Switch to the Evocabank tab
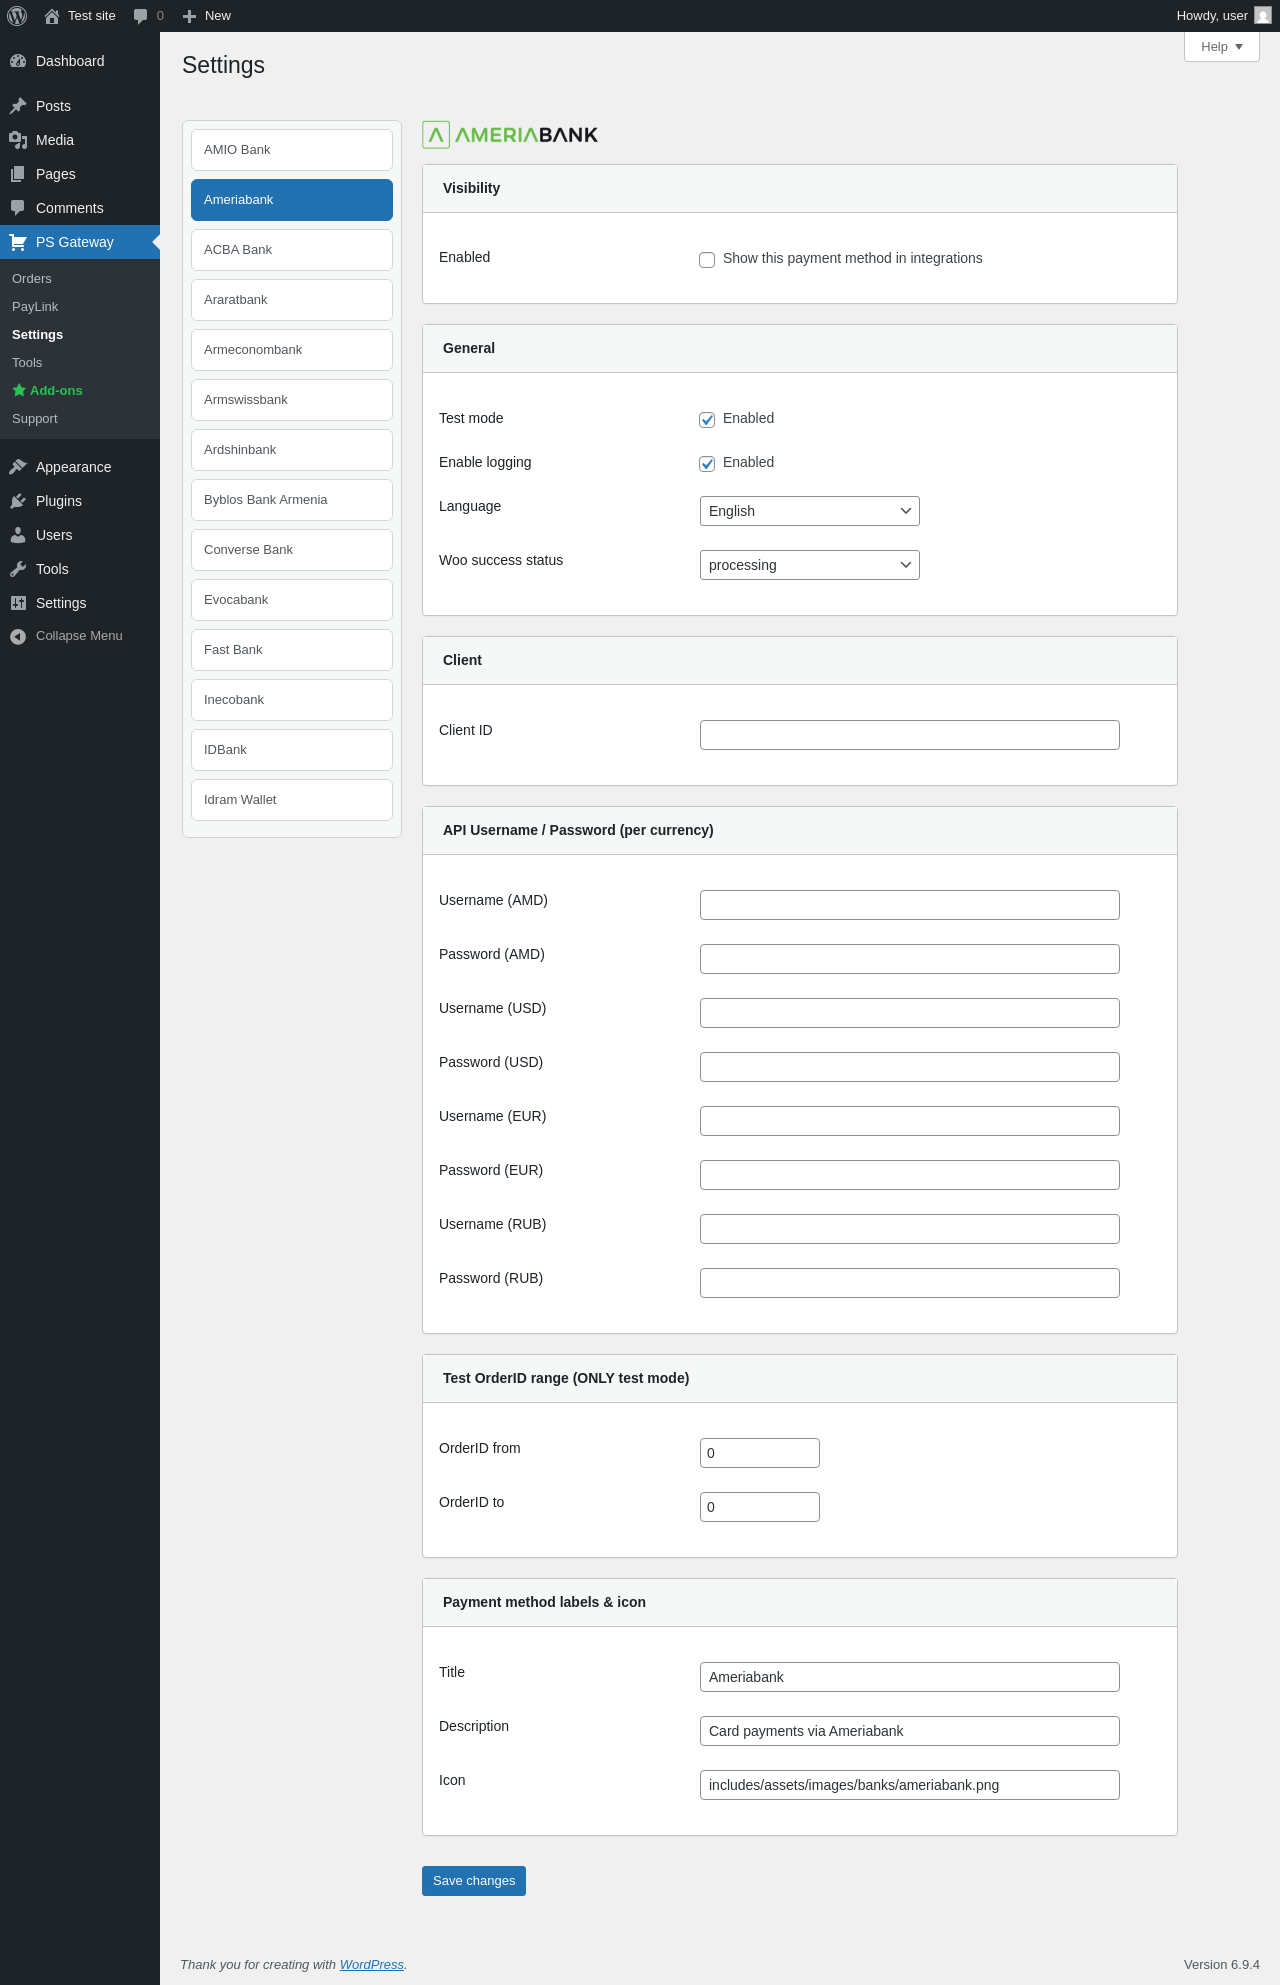The image size is (1280, 1985). point(291,600)
